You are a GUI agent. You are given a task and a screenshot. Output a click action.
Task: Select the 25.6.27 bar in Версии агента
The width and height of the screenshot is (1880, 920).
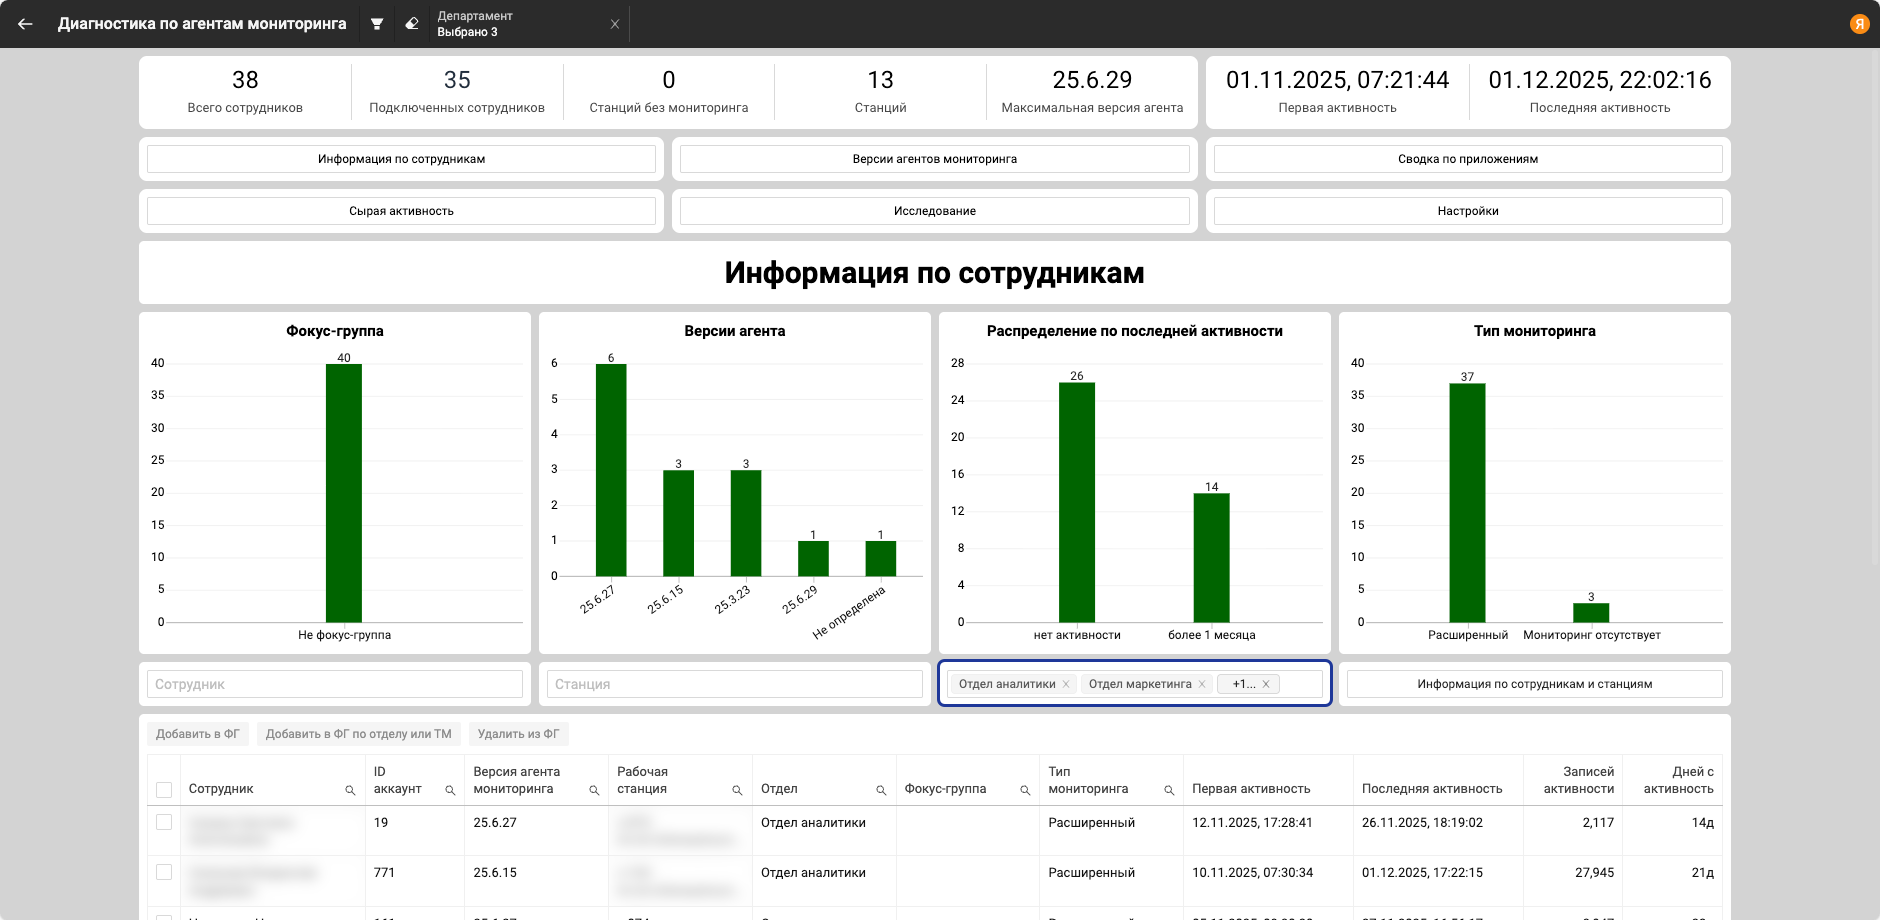(x=611, y=470)
